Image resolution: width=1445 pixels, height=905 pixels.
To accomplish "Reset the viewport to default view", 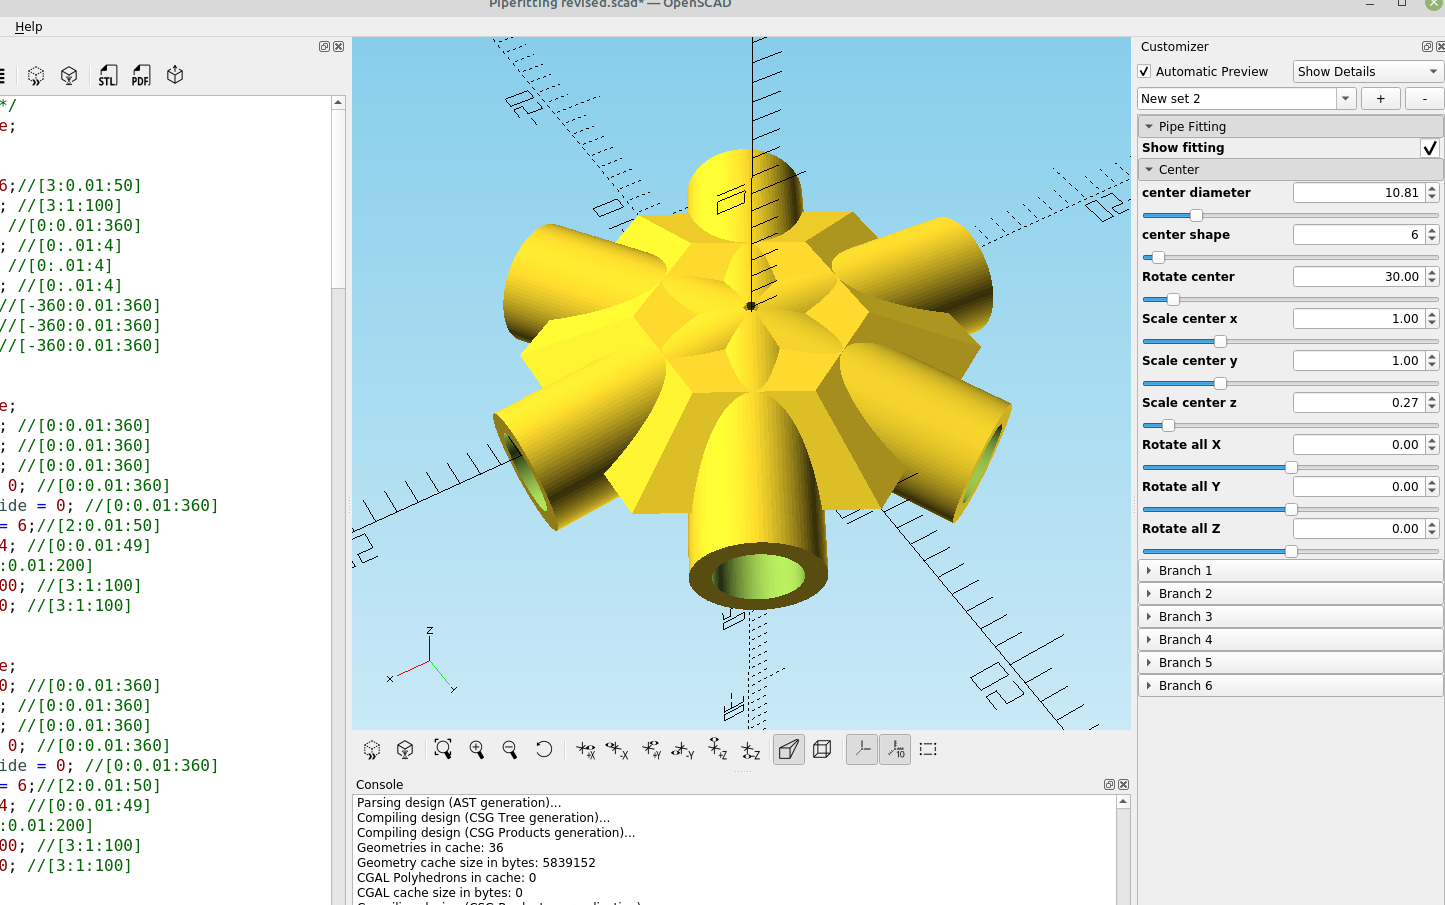I will click(544, 749).
